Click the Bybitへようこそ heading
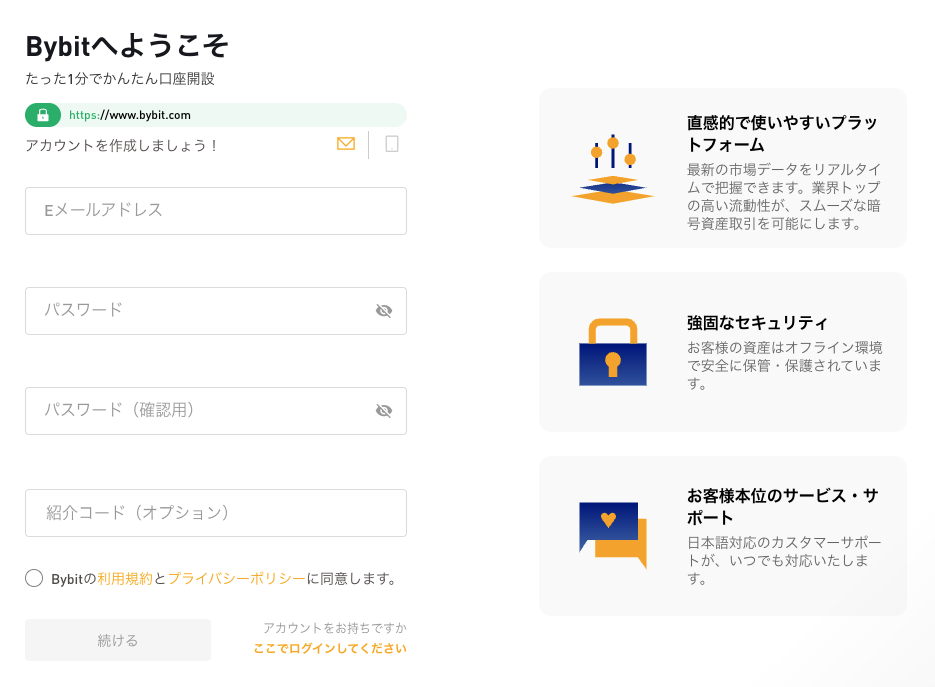This screenshot has height=687, width=935. click(126, 46)
